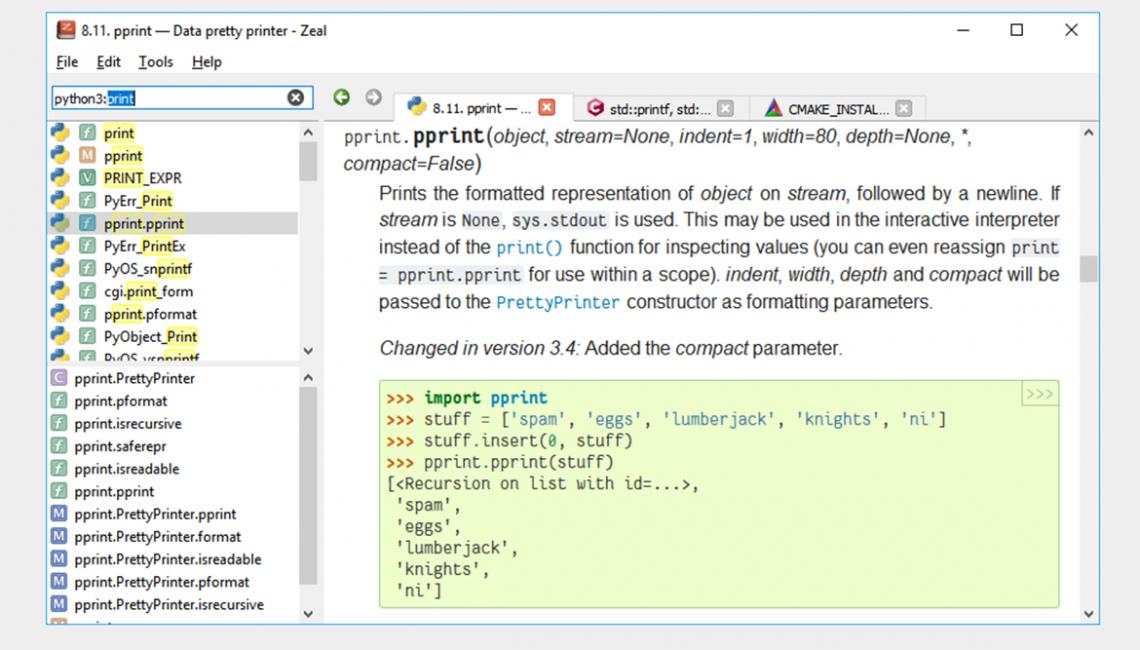Select the PyErr_Print result
This screenshot has width=1140, height=650.
click(x=173, y=201)
